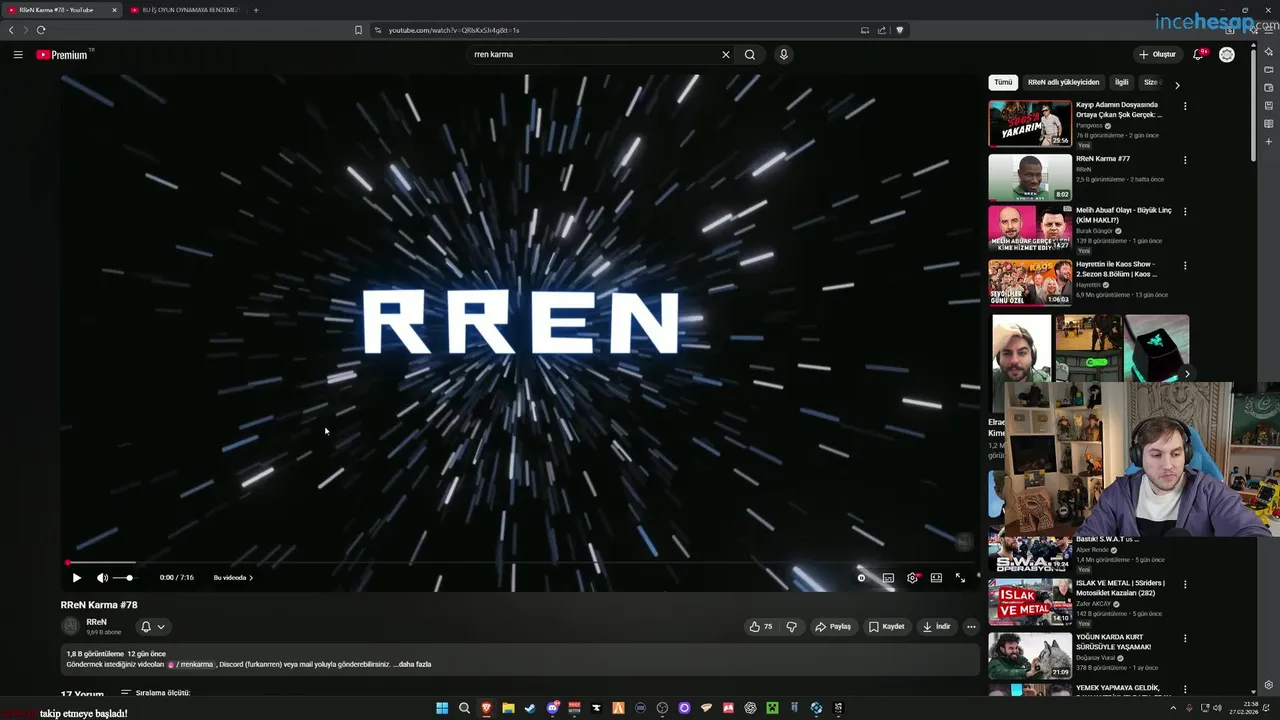Open Steam from the taskbar
The image size is (1280, 720).
pos(530,708)
